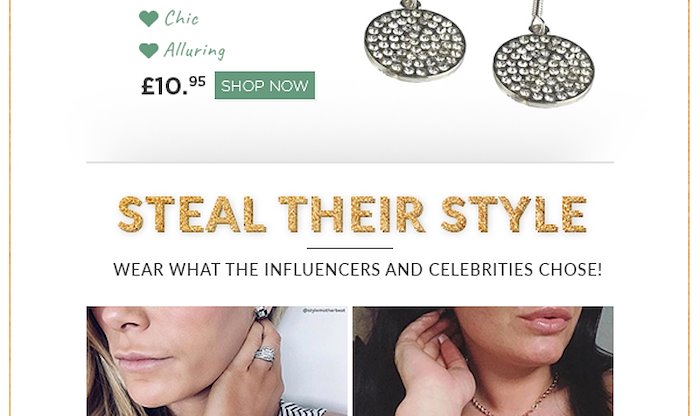Select the £10.95 price text
The height and width of the screenshot is (416, 700).
click(173, 86)
